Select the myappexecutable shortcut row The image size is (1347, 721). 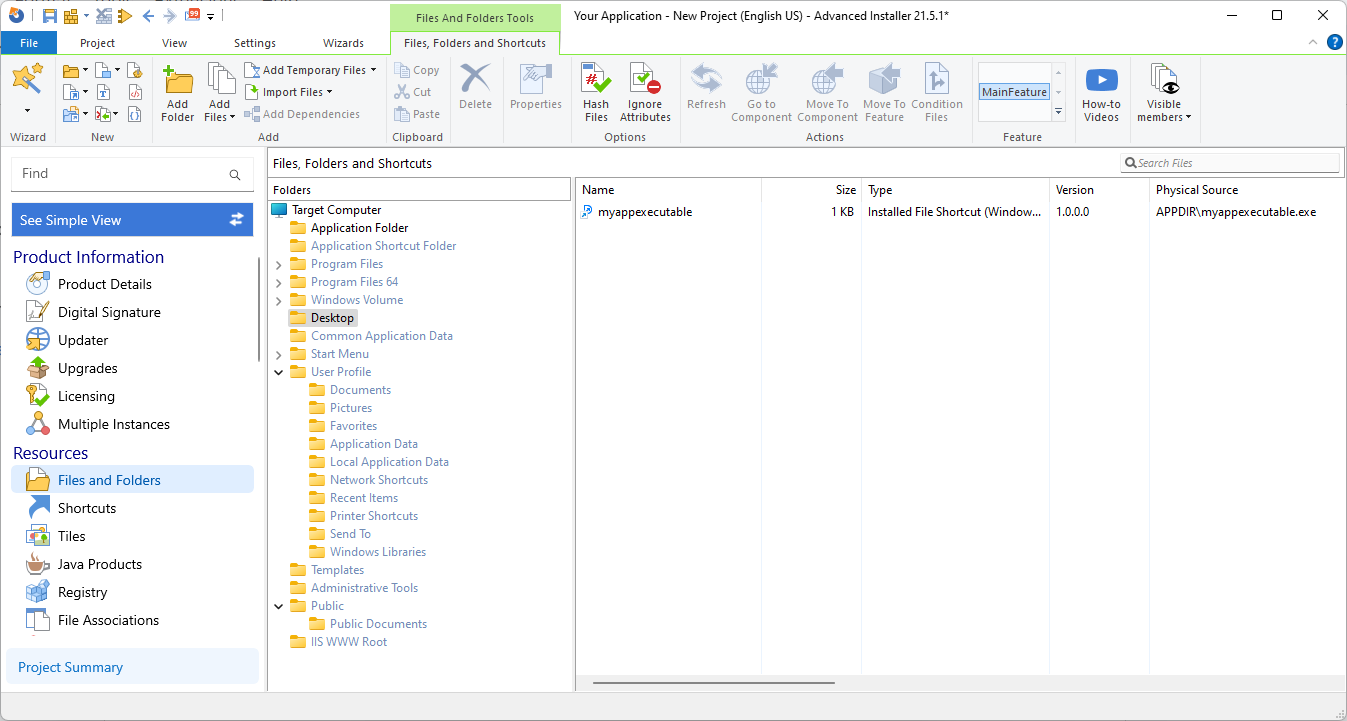tap(960, 212)
